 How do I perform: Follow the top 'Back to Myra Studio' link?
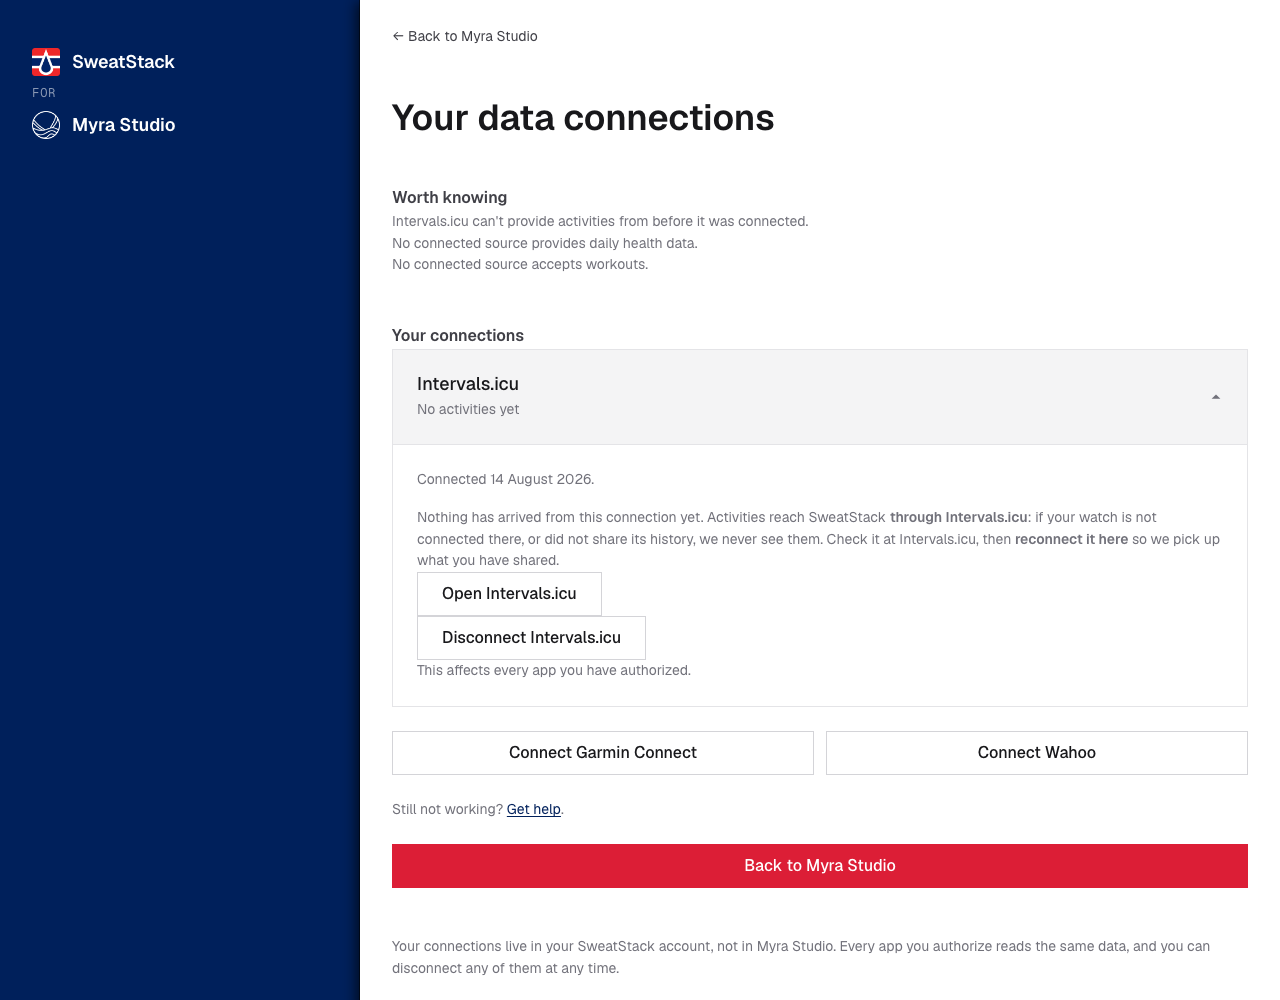pos(465,36)
